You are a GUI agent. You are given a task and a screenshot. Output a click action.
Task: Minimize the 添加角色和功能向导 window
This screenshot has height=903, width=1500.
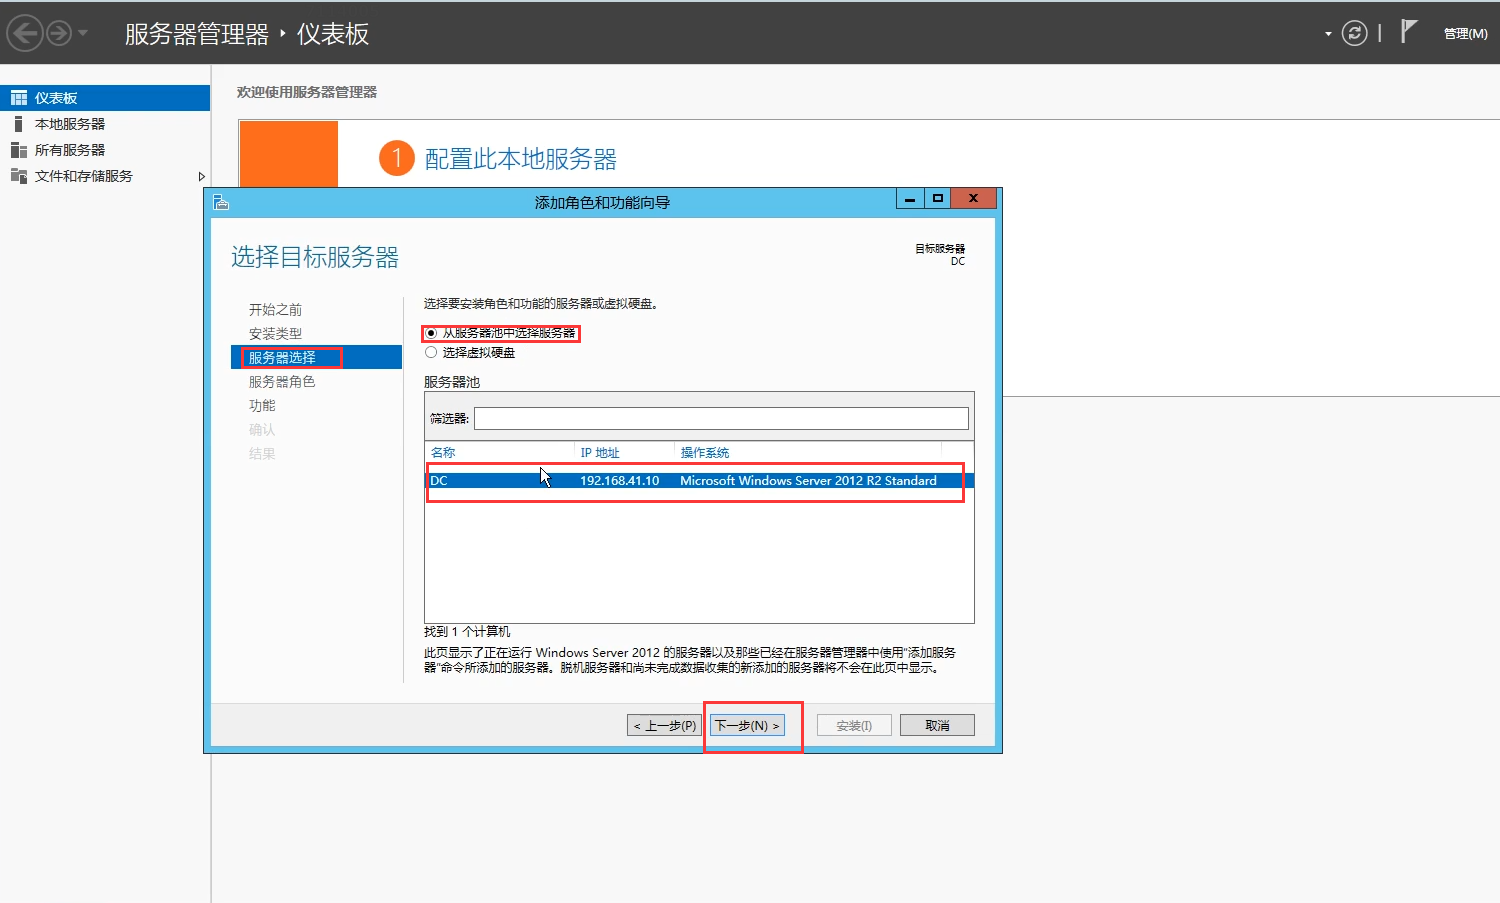point(910,199)
